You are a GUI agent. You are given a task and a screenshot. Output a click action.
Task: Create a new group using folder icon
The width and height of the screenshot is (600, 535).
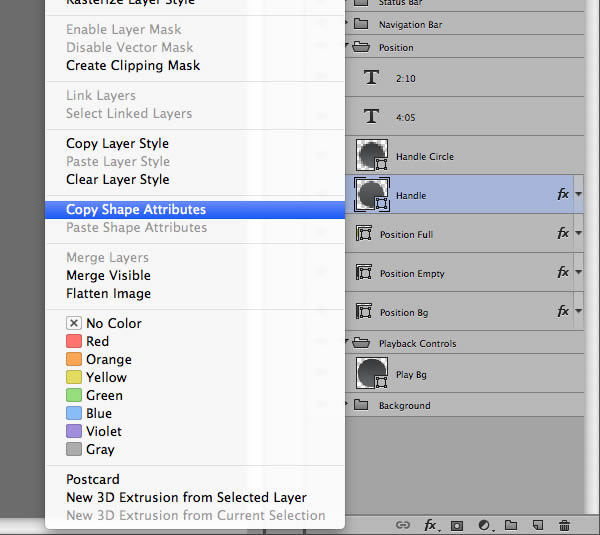[510, 524]
